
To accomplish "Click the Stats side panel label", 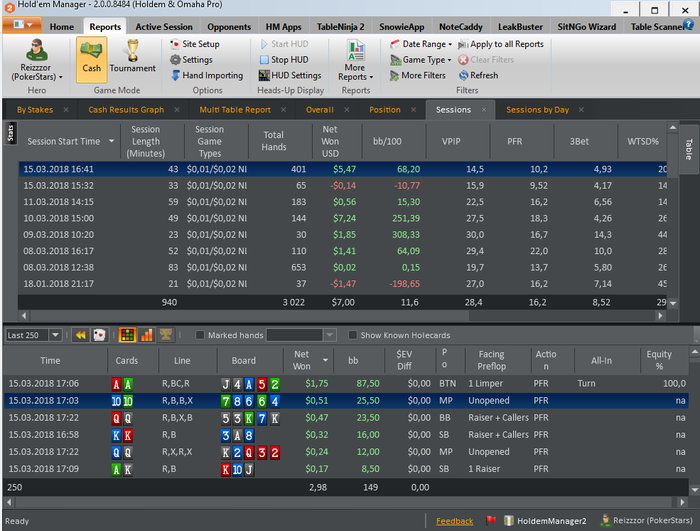I will [x=11, y=134].
